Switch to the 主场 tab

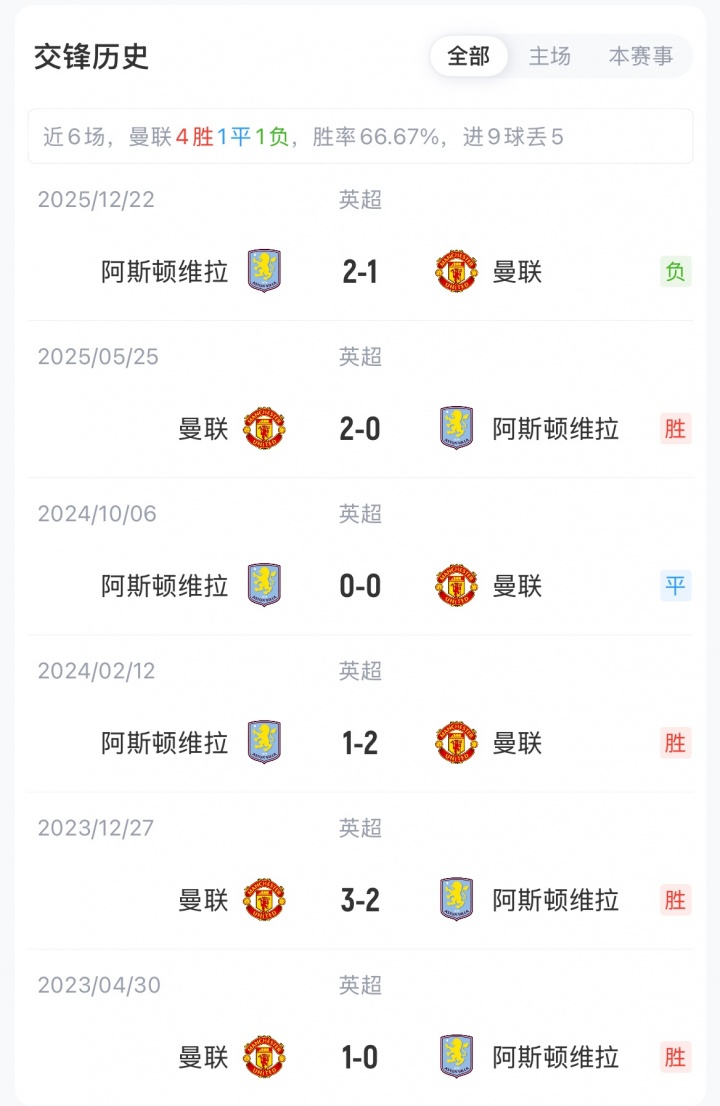[x=549, y=57]
